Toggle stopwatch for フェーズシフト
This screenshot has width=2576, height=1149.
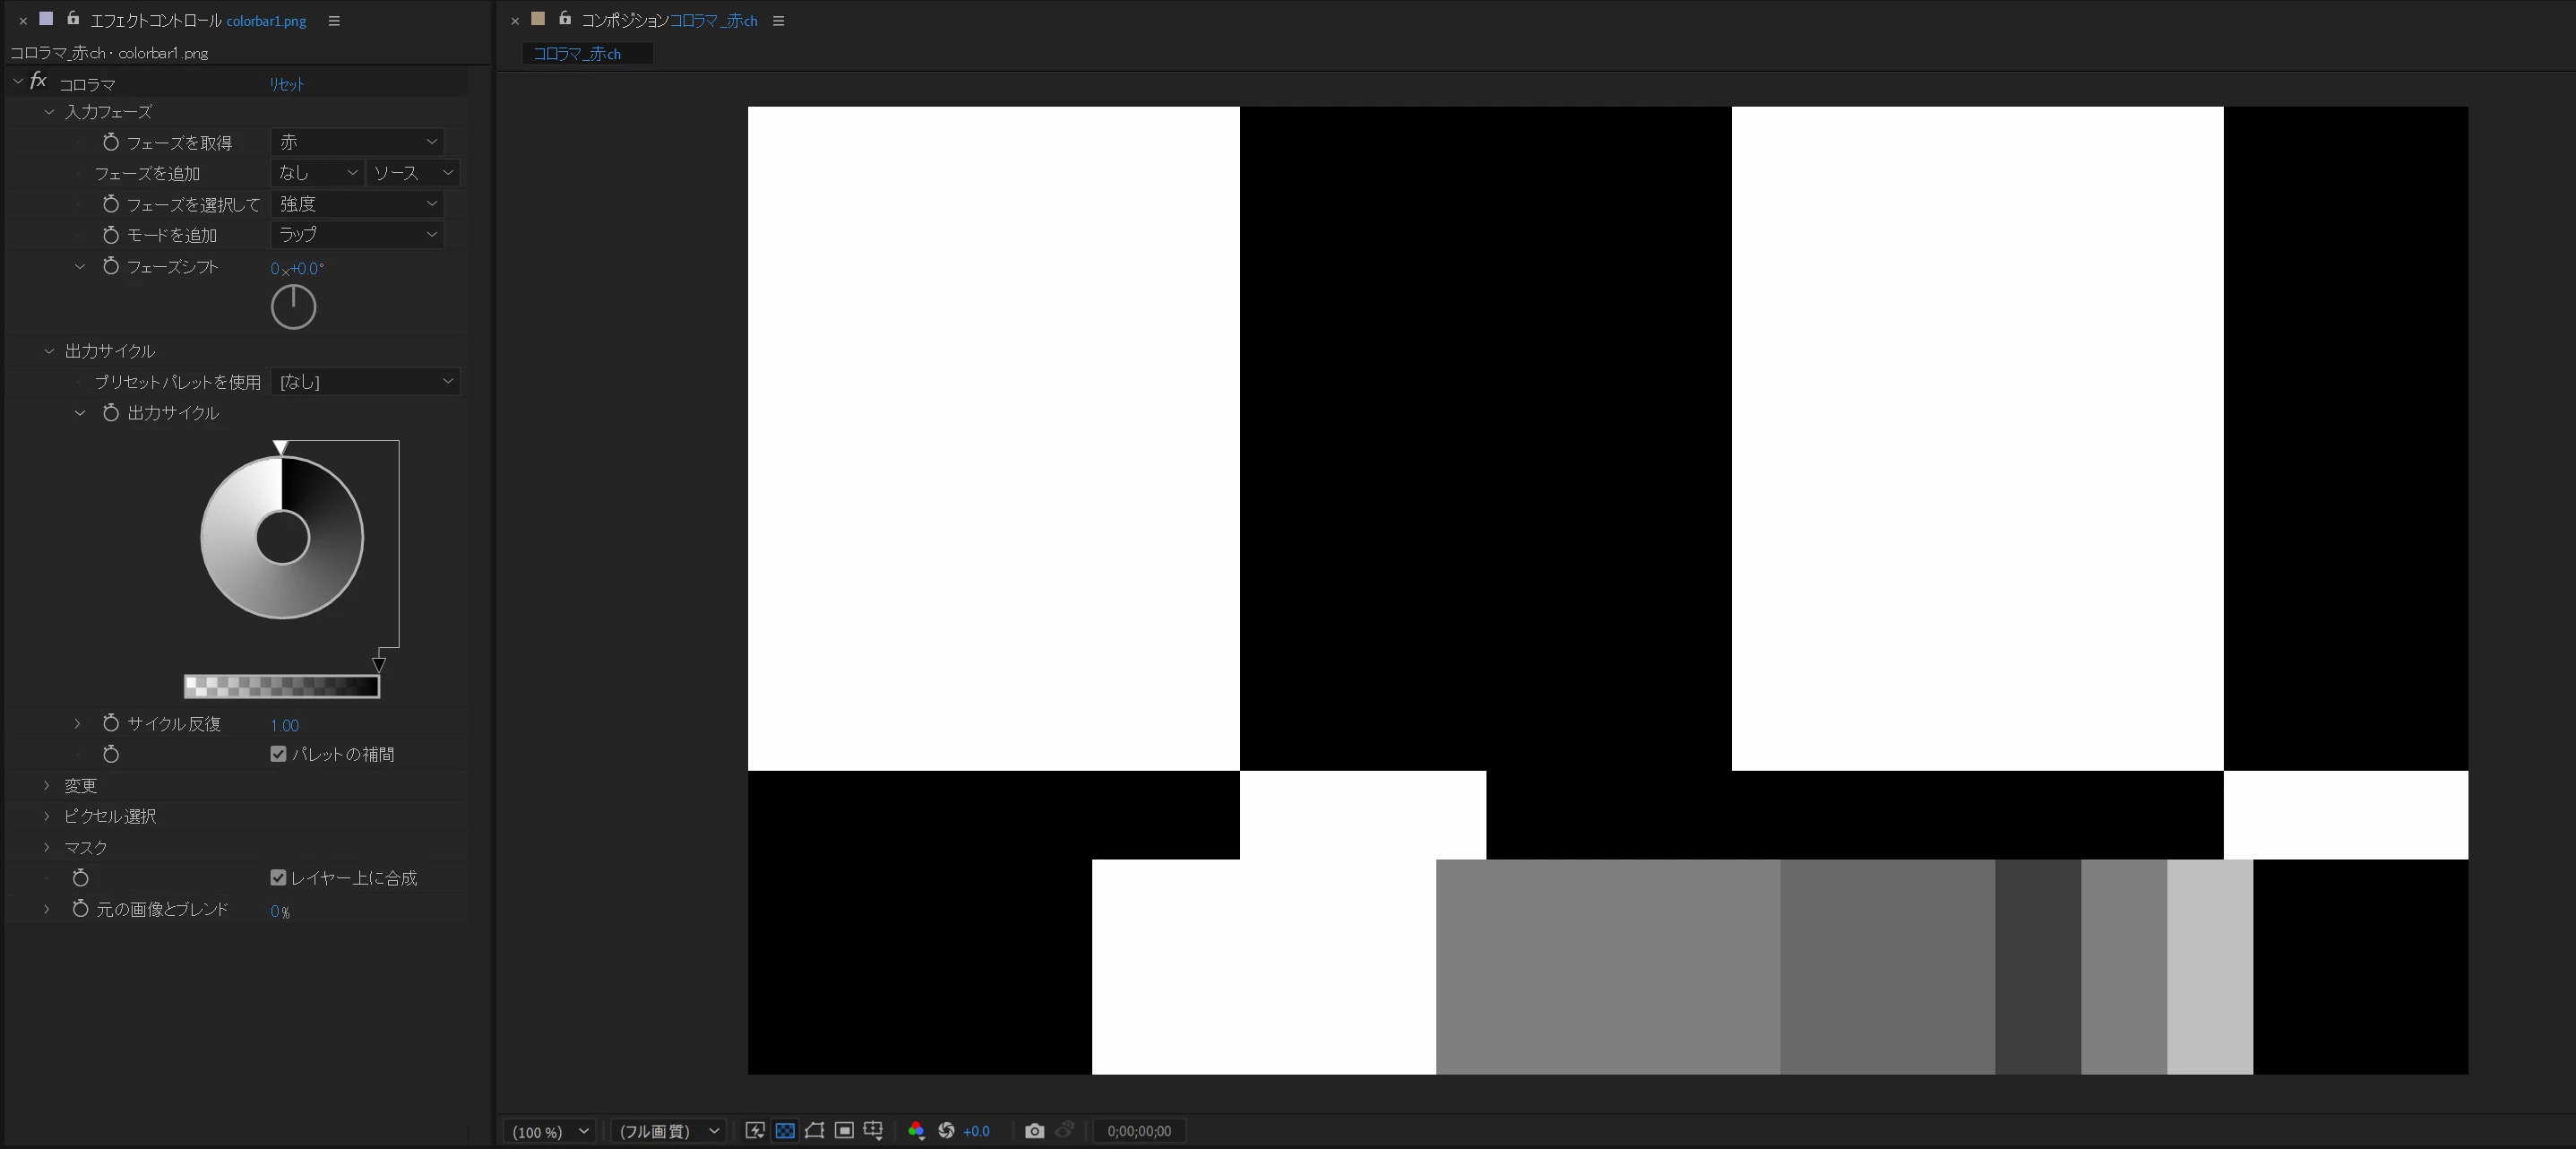pyautogui.click(x=111, y=267)
